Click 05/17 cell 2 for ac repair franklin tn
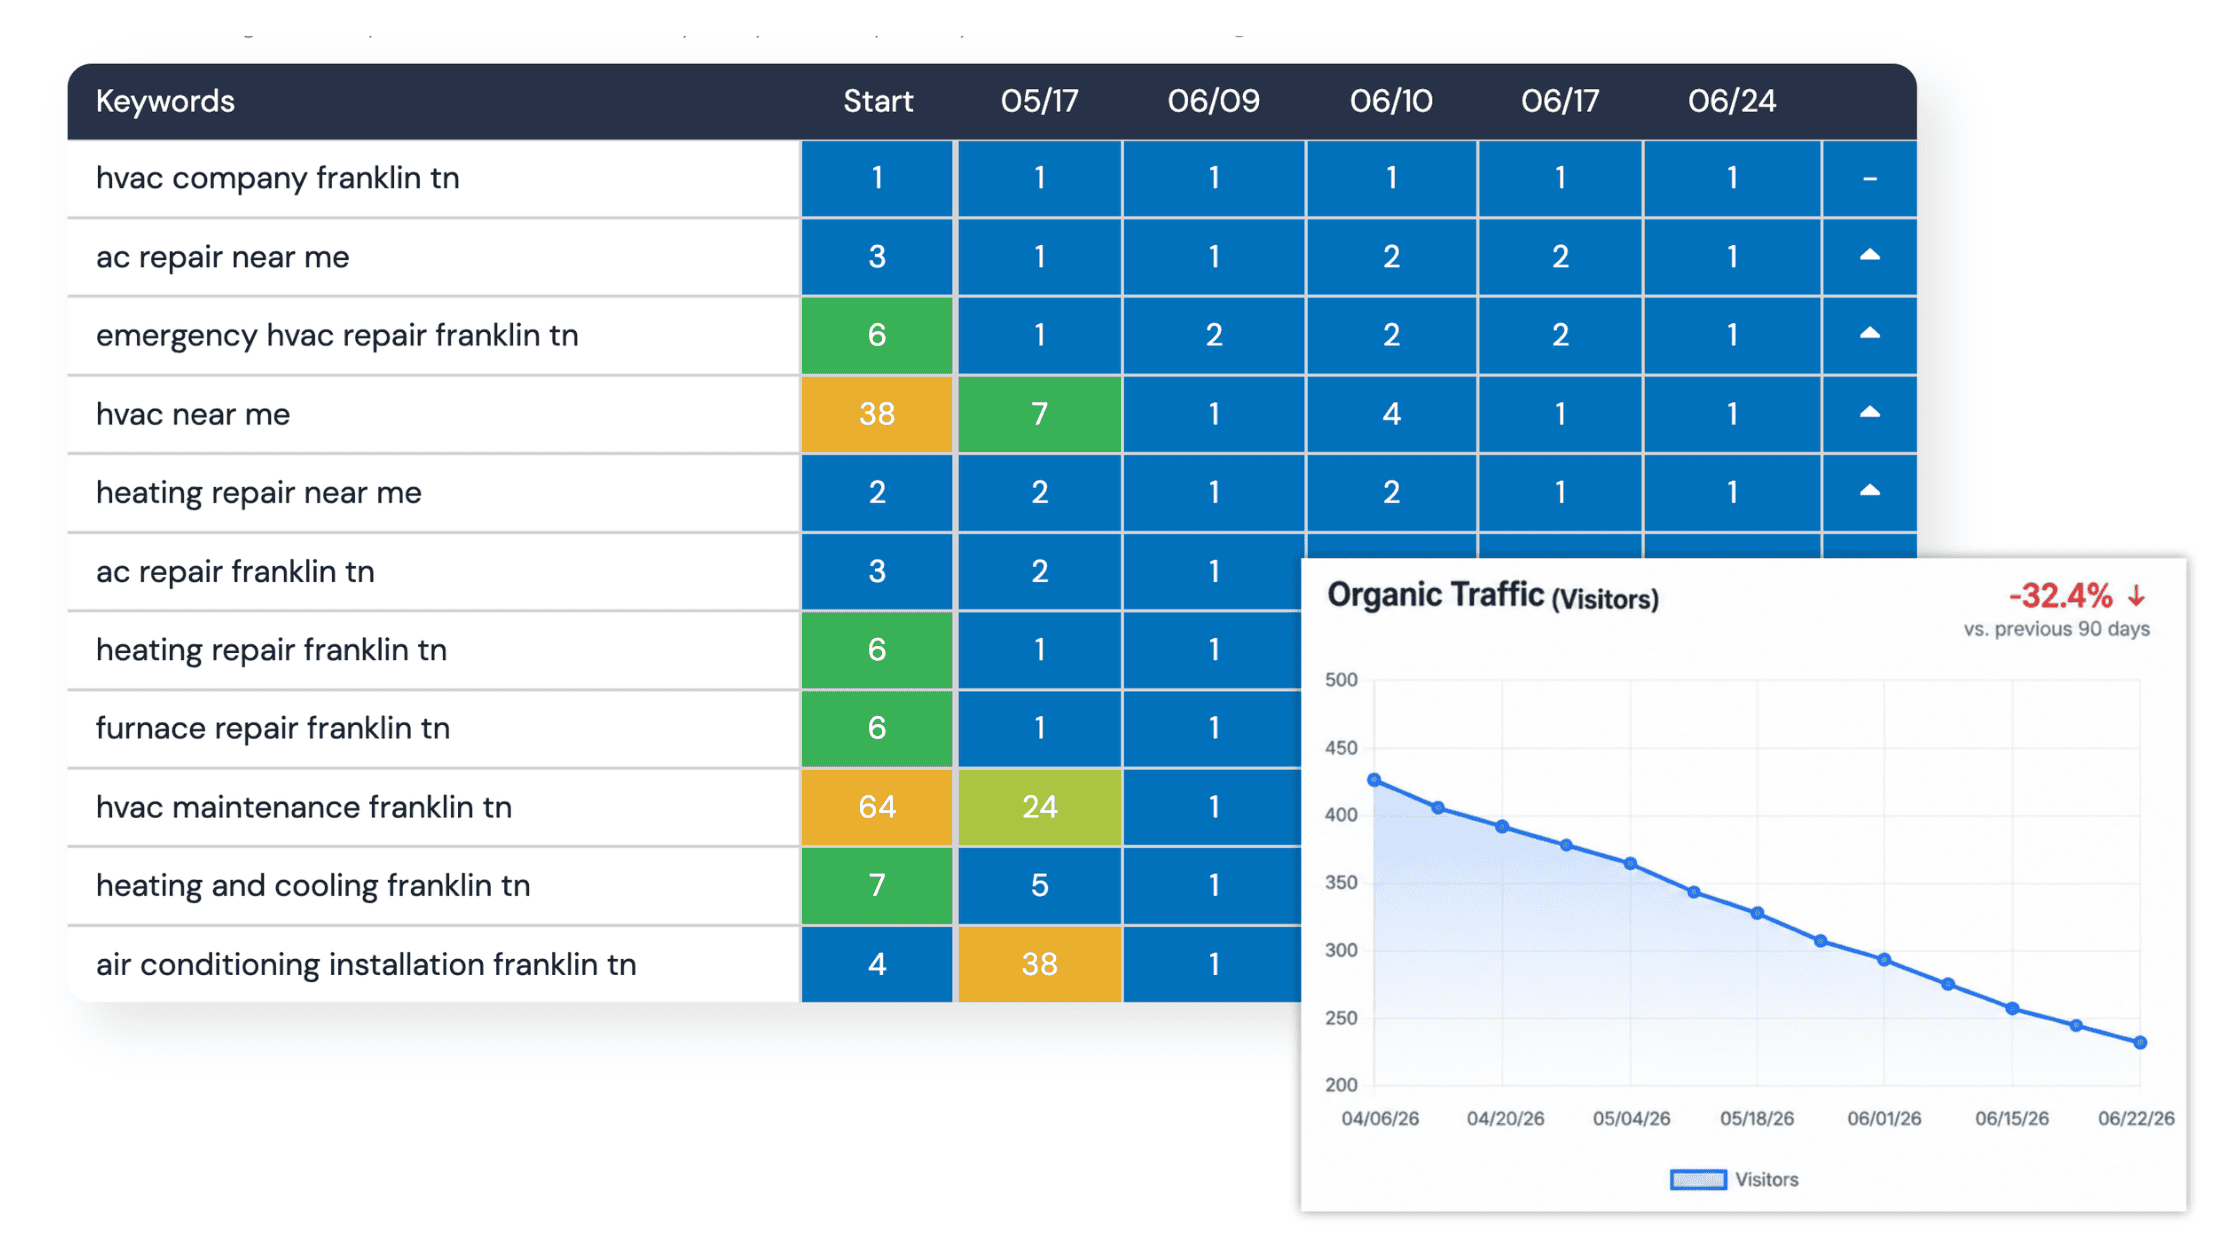This screenshot has width=2240, height=1260. (x=1040, y=571)
